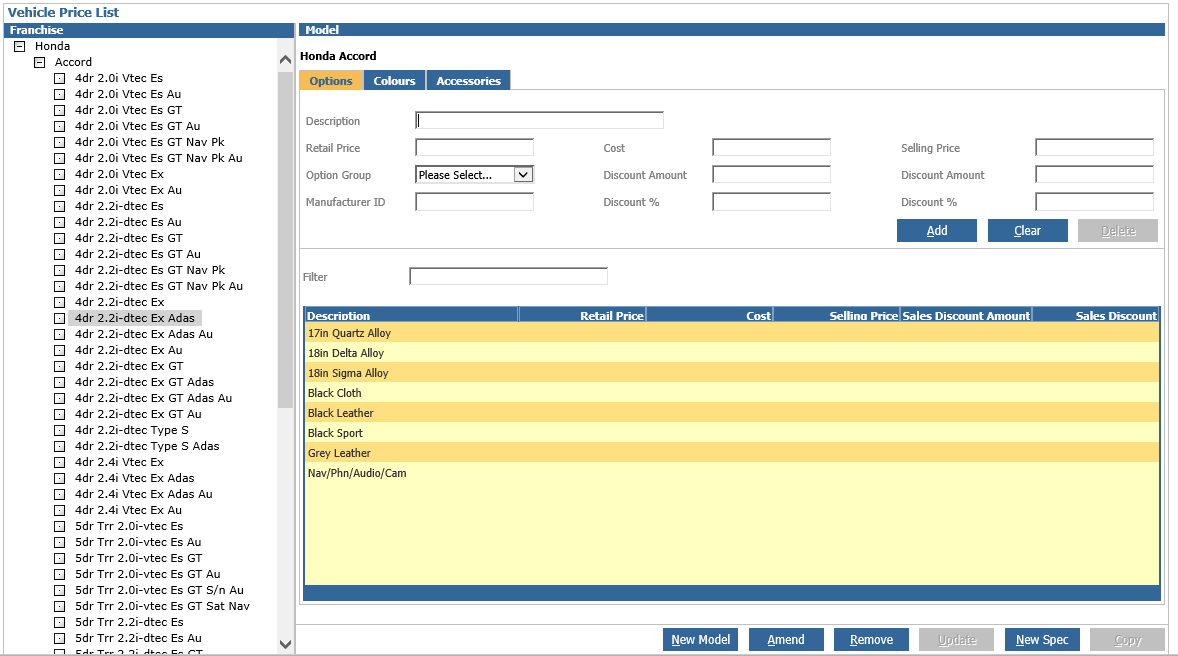Focus the Retail Price input field
This screenshot has width=1178, height=656.
tap(474, 147)
